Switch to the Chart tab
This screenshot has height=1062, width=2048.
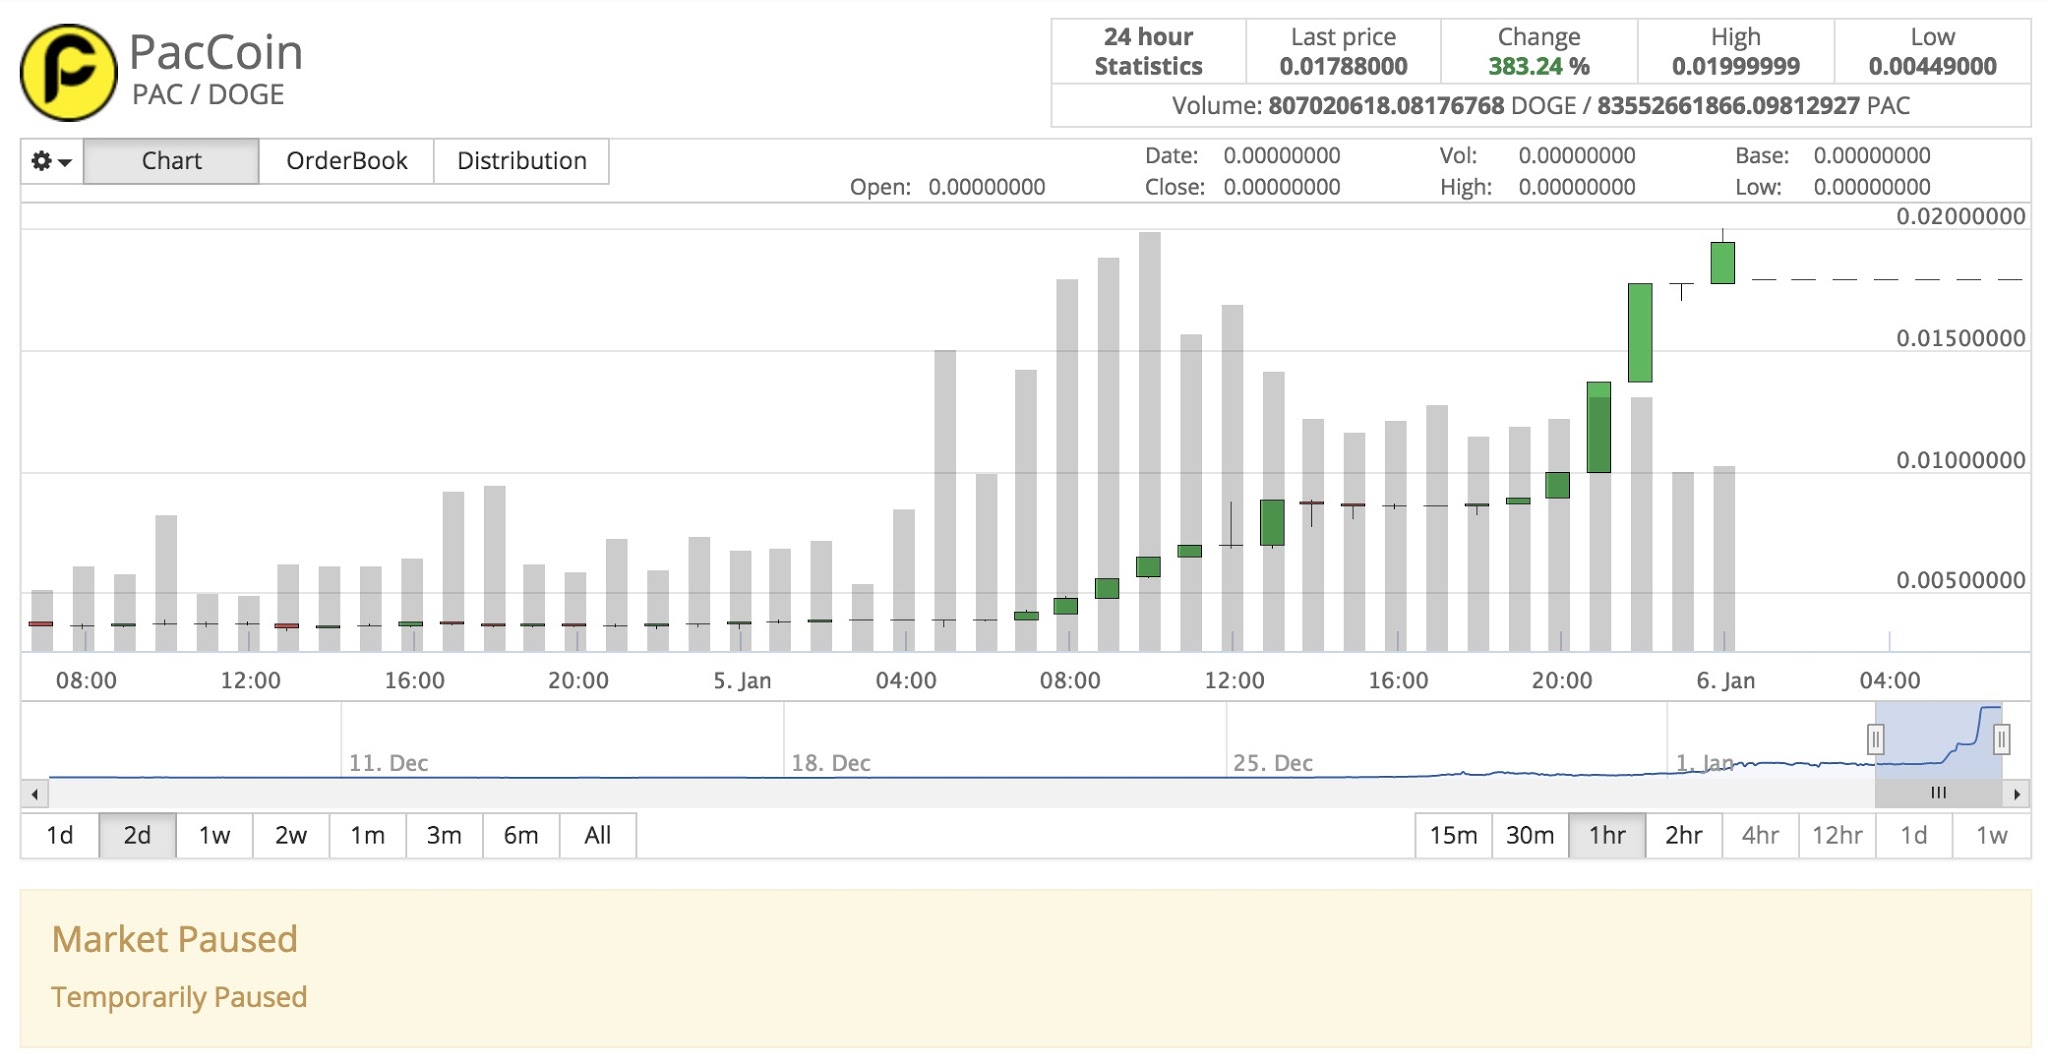[x=171, y=161]
